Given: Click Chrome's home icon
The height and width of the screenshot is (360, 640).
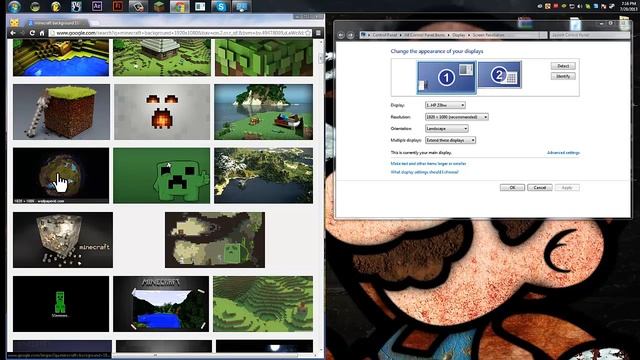Looking at the screenshot, I should pyautogui.click(x=42, y=33).
